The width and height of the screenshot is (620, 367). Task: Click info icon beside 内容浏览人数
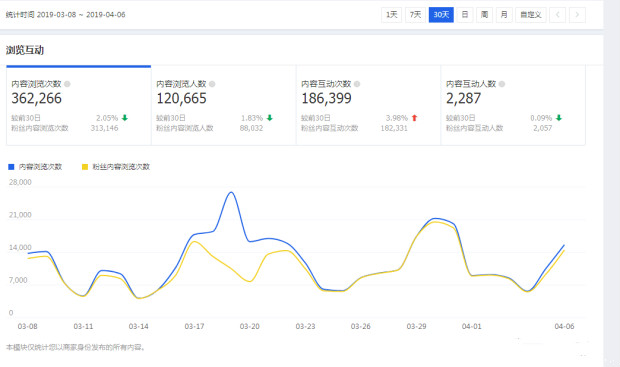click(x=212, y=84)
